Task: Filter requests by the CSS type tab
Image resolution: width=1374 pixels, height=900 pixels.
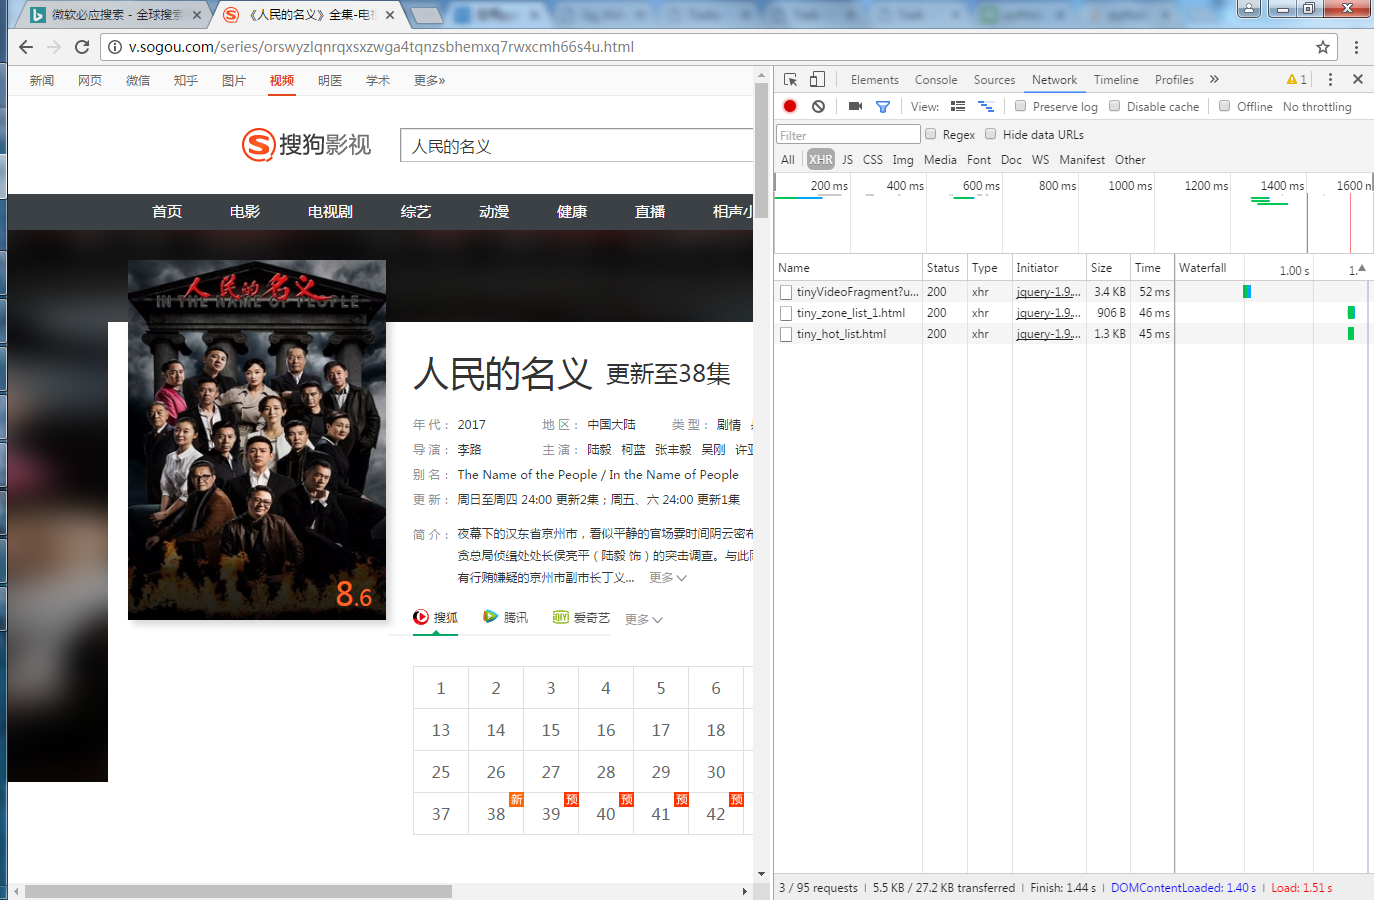Action: coord(872,159)
